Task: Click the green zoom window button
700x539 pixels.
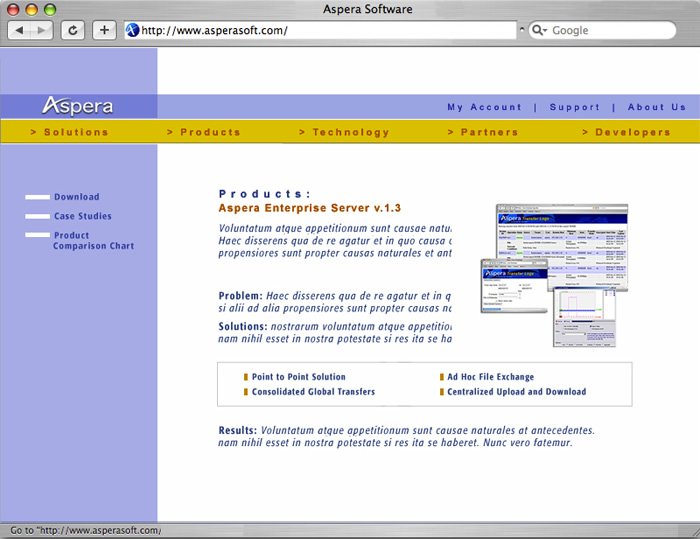Action: 50,9
